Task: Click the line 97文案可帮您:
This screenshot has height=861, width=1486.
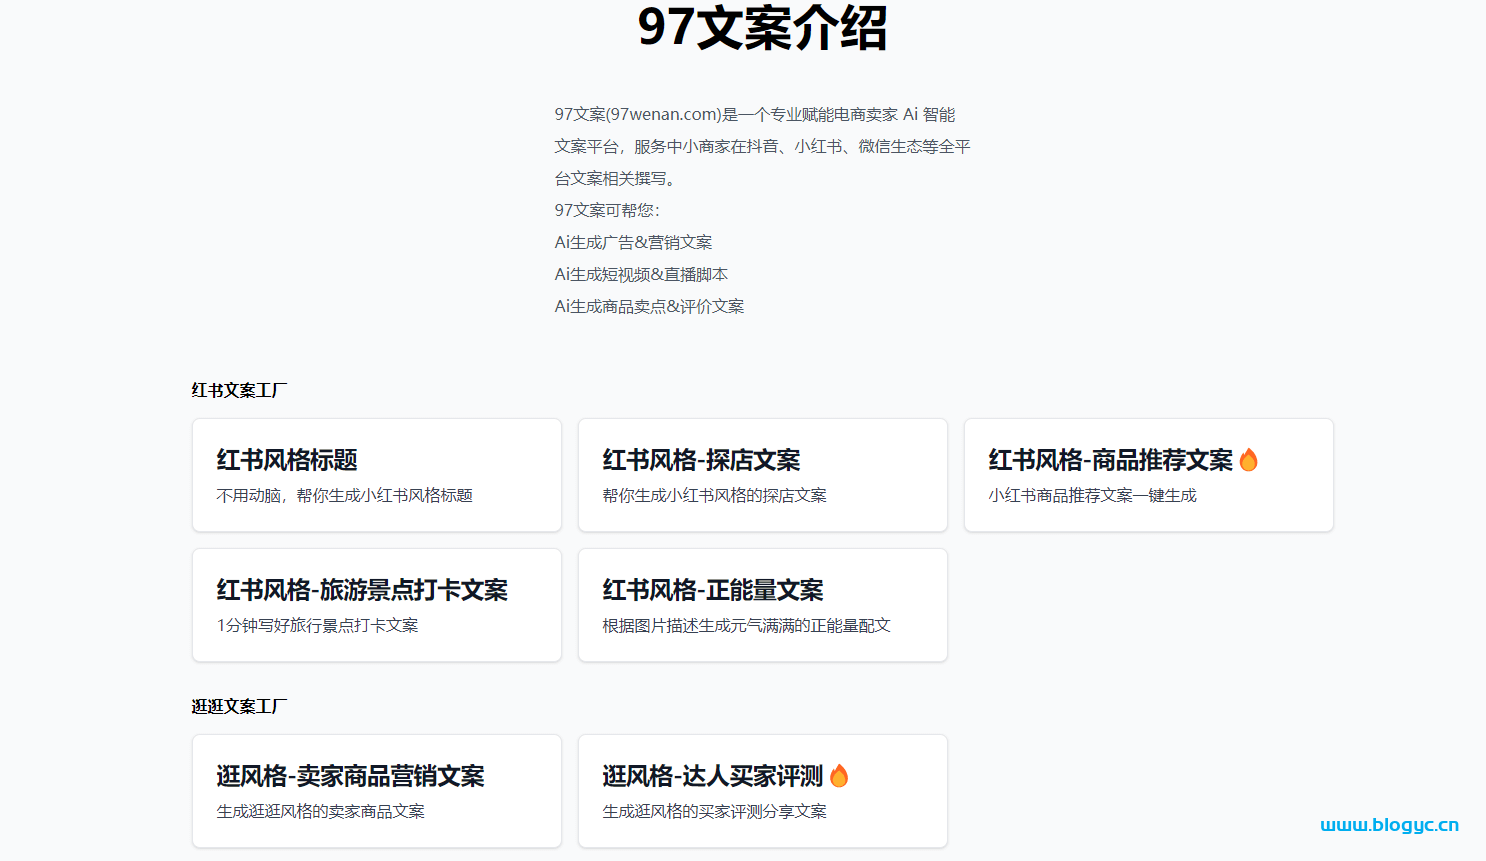Action: [607, 210]
